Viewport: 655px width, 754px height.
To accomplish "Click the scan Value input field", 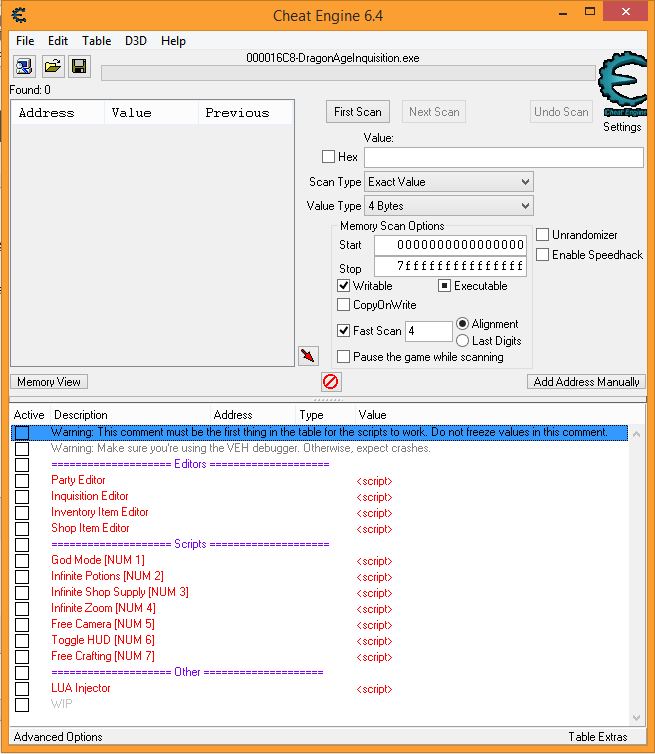I will coord(504,157).
